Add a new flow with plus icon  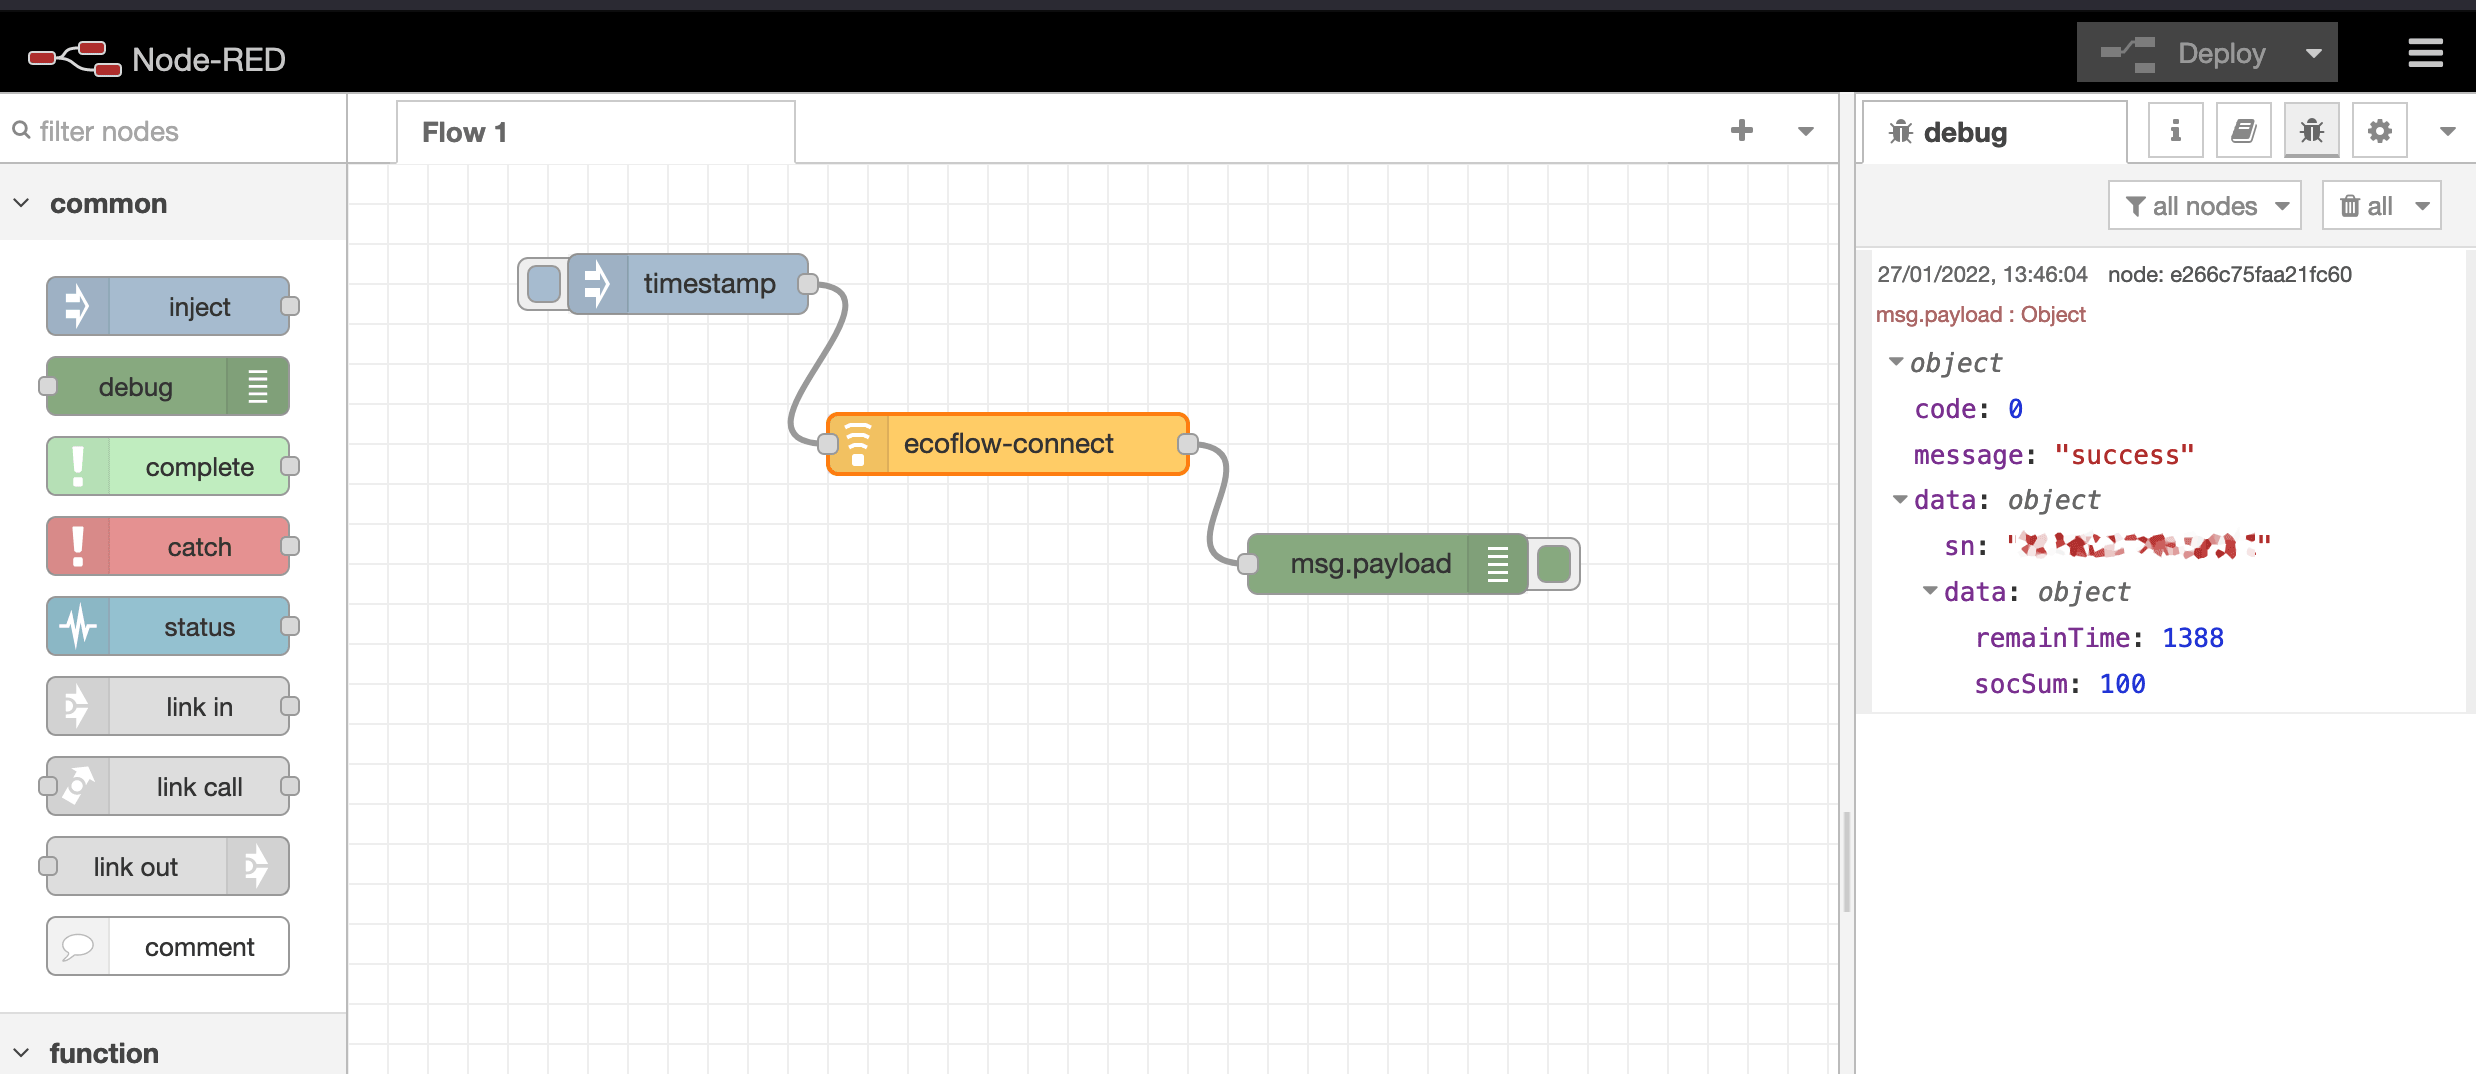[1742, 131]
